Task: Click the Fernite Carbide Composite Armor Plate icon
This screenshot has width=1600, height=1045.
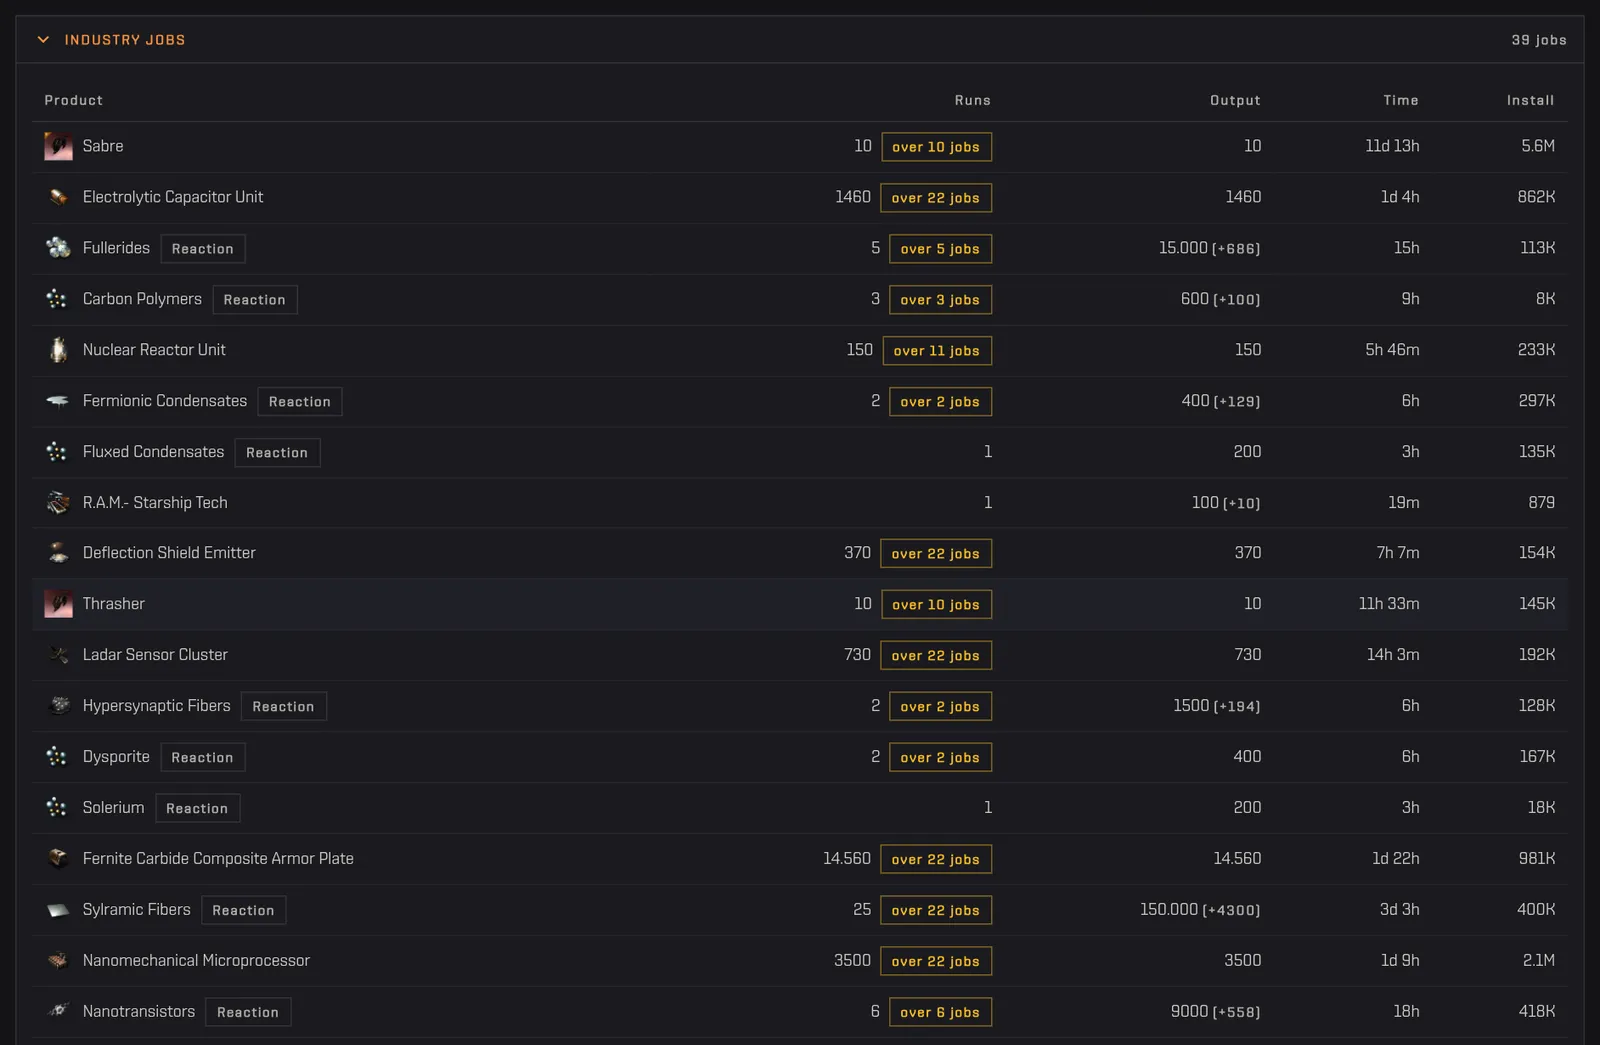Action: pyautogui.click(x=58, y=859)
